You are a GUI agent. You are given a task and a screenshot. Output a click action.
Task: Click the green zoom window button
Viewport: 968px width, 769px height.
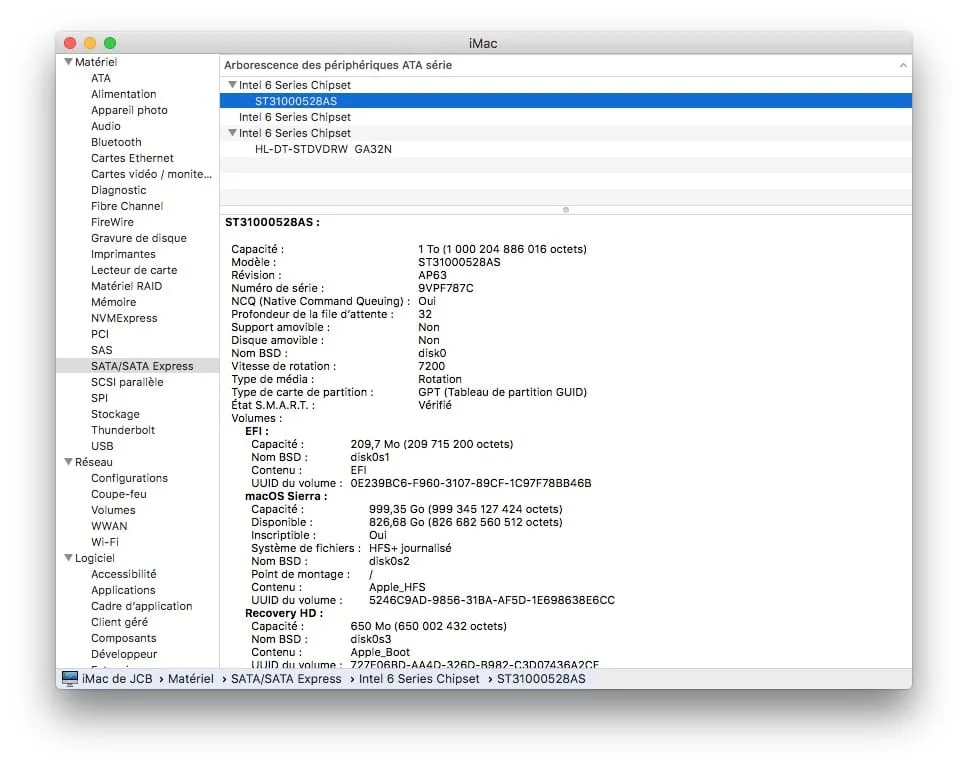pyautogui.click(x=110, y=43)
